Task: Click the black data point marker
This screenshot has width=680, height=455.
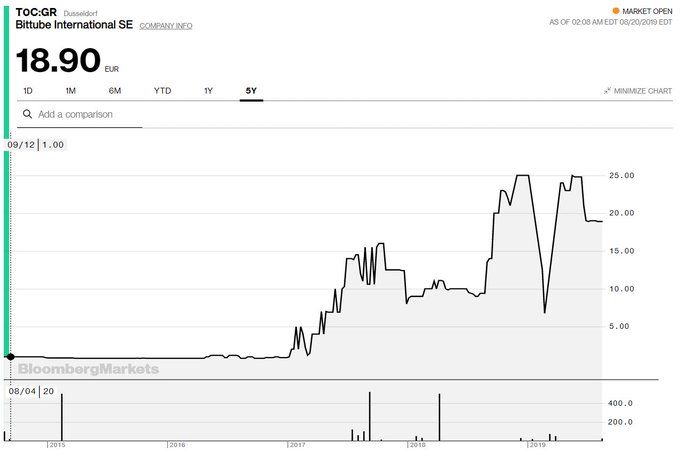Action: tap(10, 357)
